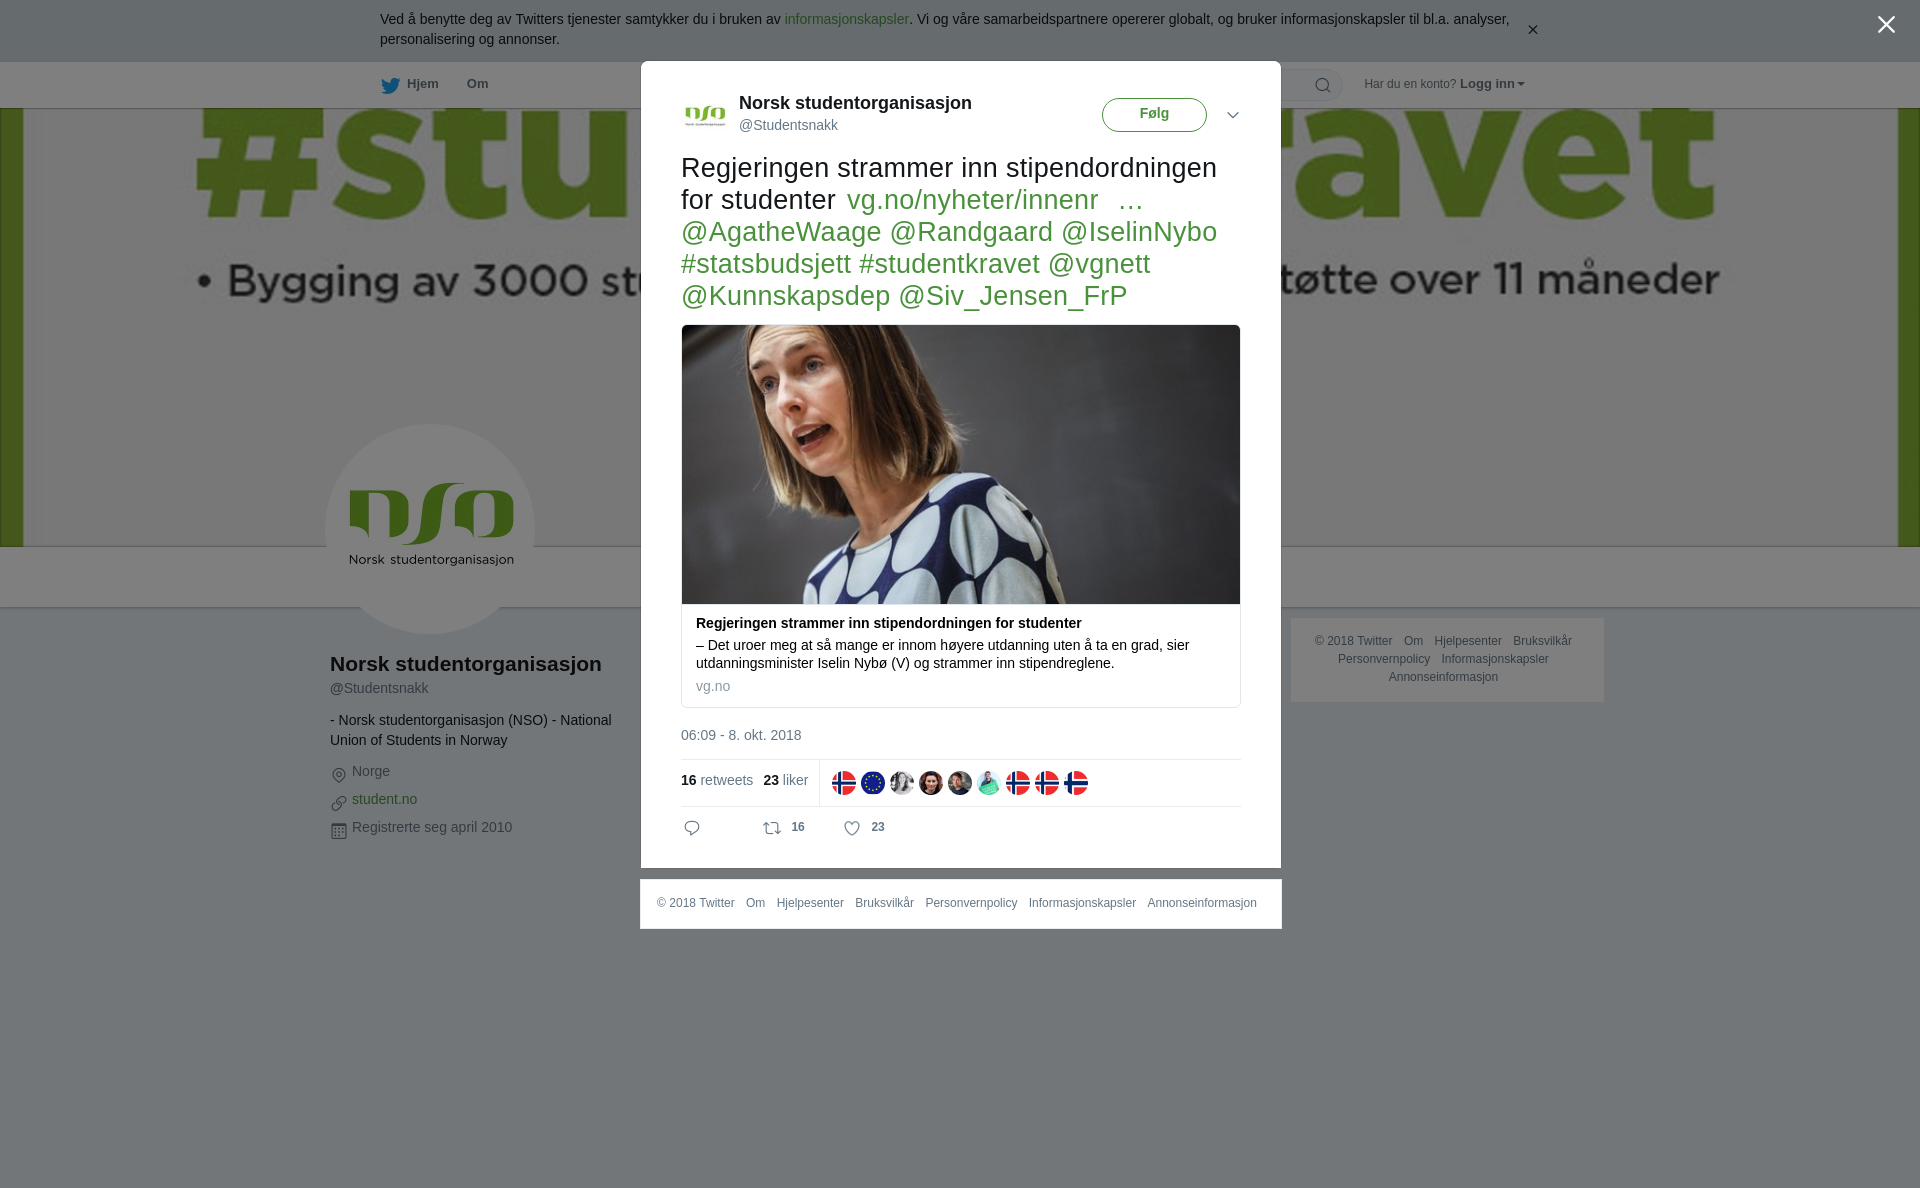
Task: Close the tweet overlay dialog
Action: (x=1886, y=25)
